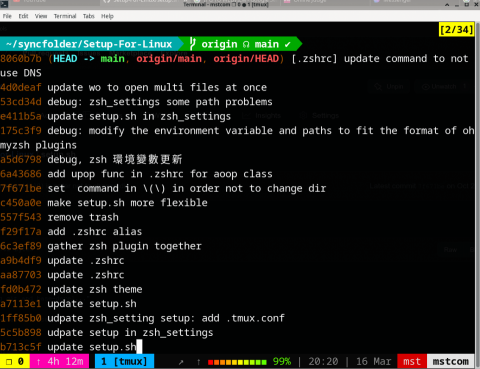Click the message 'remove trash'
Image resolution: width=480 pixels, height=369 pixels.
click(x=83, y=217)
